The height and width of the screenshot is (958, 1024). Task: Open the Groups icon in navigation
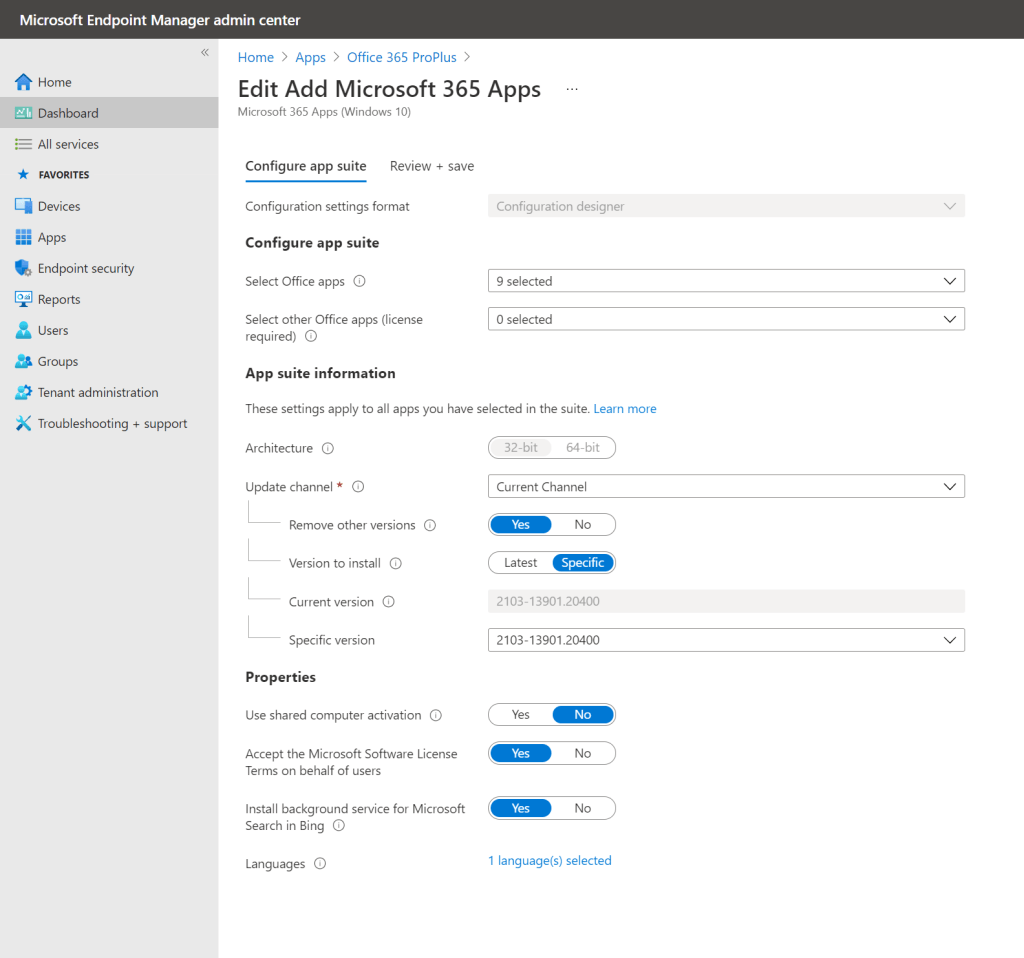[24, 361]
